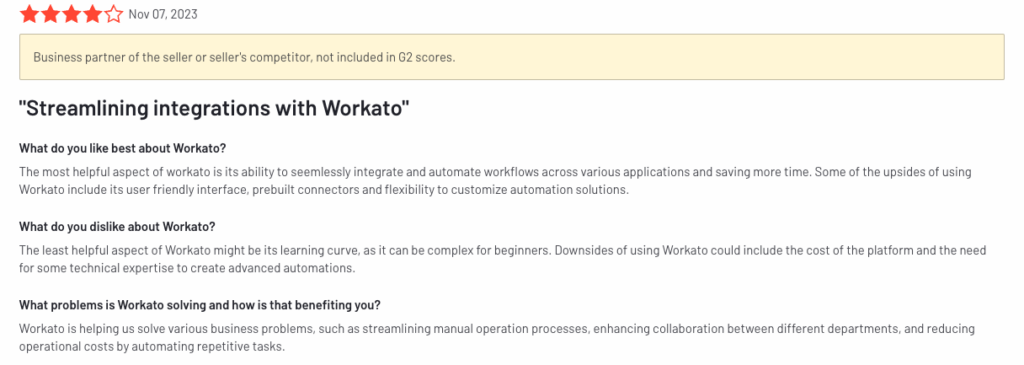
Task: Click "What do you like best about Workato?" heading
Action: (x=123, y=148)
